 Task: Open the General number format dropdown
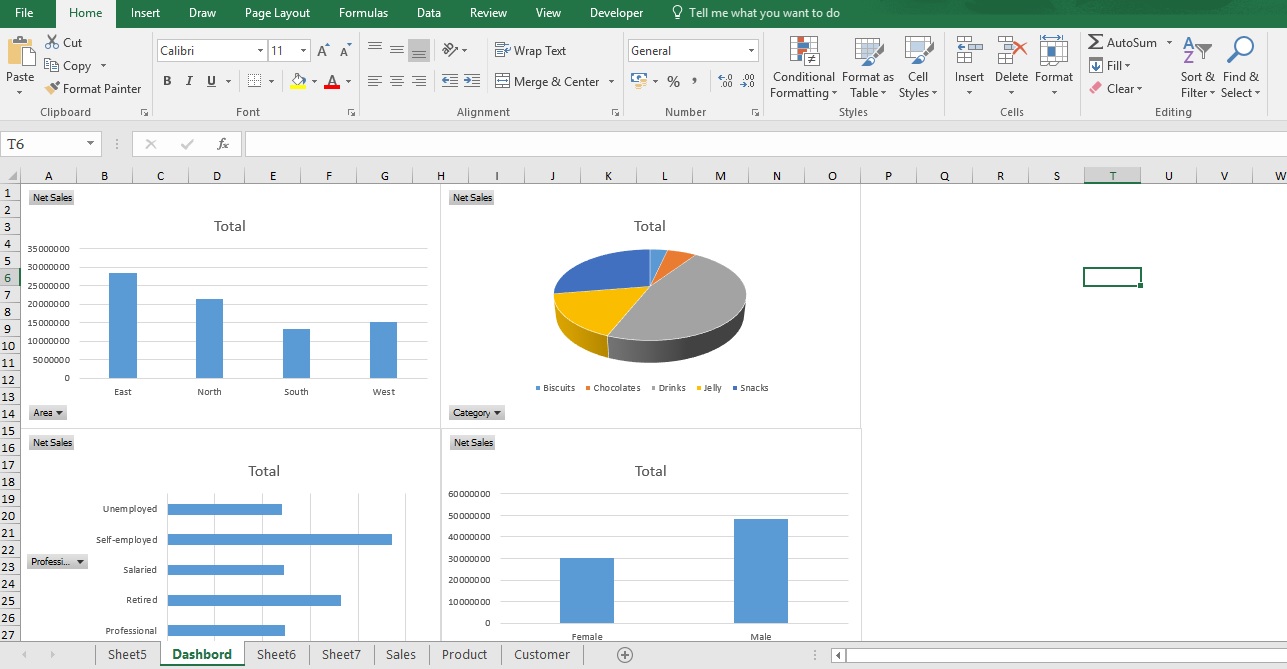pyautogui.click(x=752, y=50)
